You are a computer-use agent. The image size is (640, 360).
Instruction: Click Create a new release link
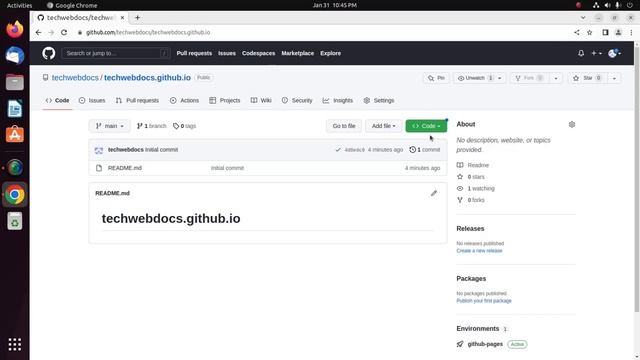click(x=479, y=251)
